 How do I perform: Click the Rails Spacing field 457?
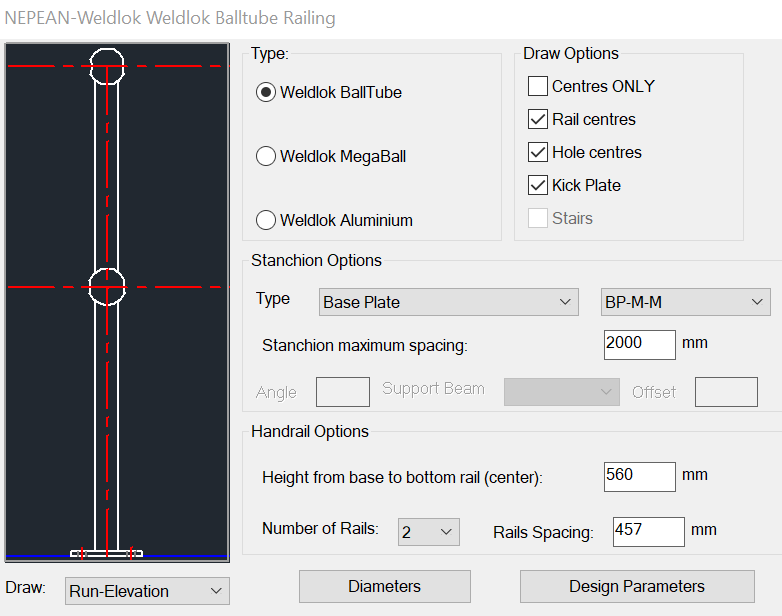click(x=648, y=532)
